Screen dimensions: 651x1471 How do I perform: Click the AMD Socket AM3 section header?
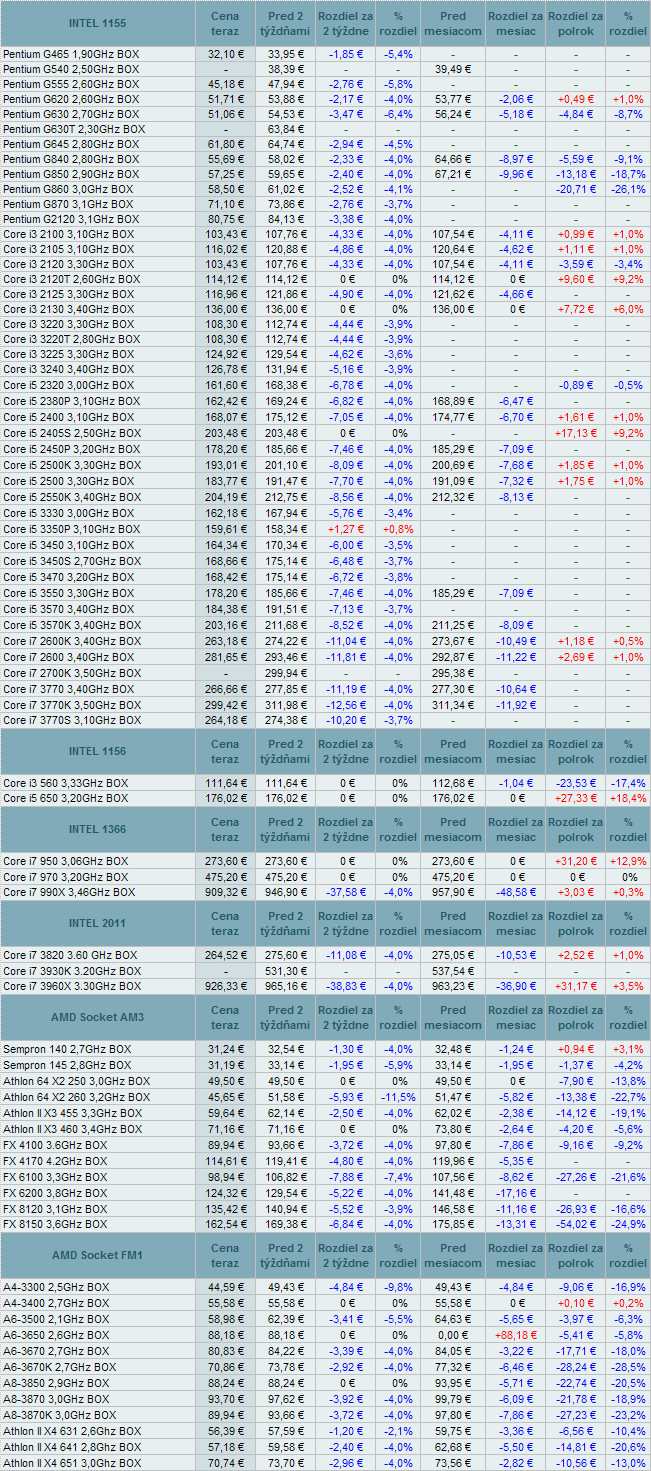click(x=98, y=1017)
